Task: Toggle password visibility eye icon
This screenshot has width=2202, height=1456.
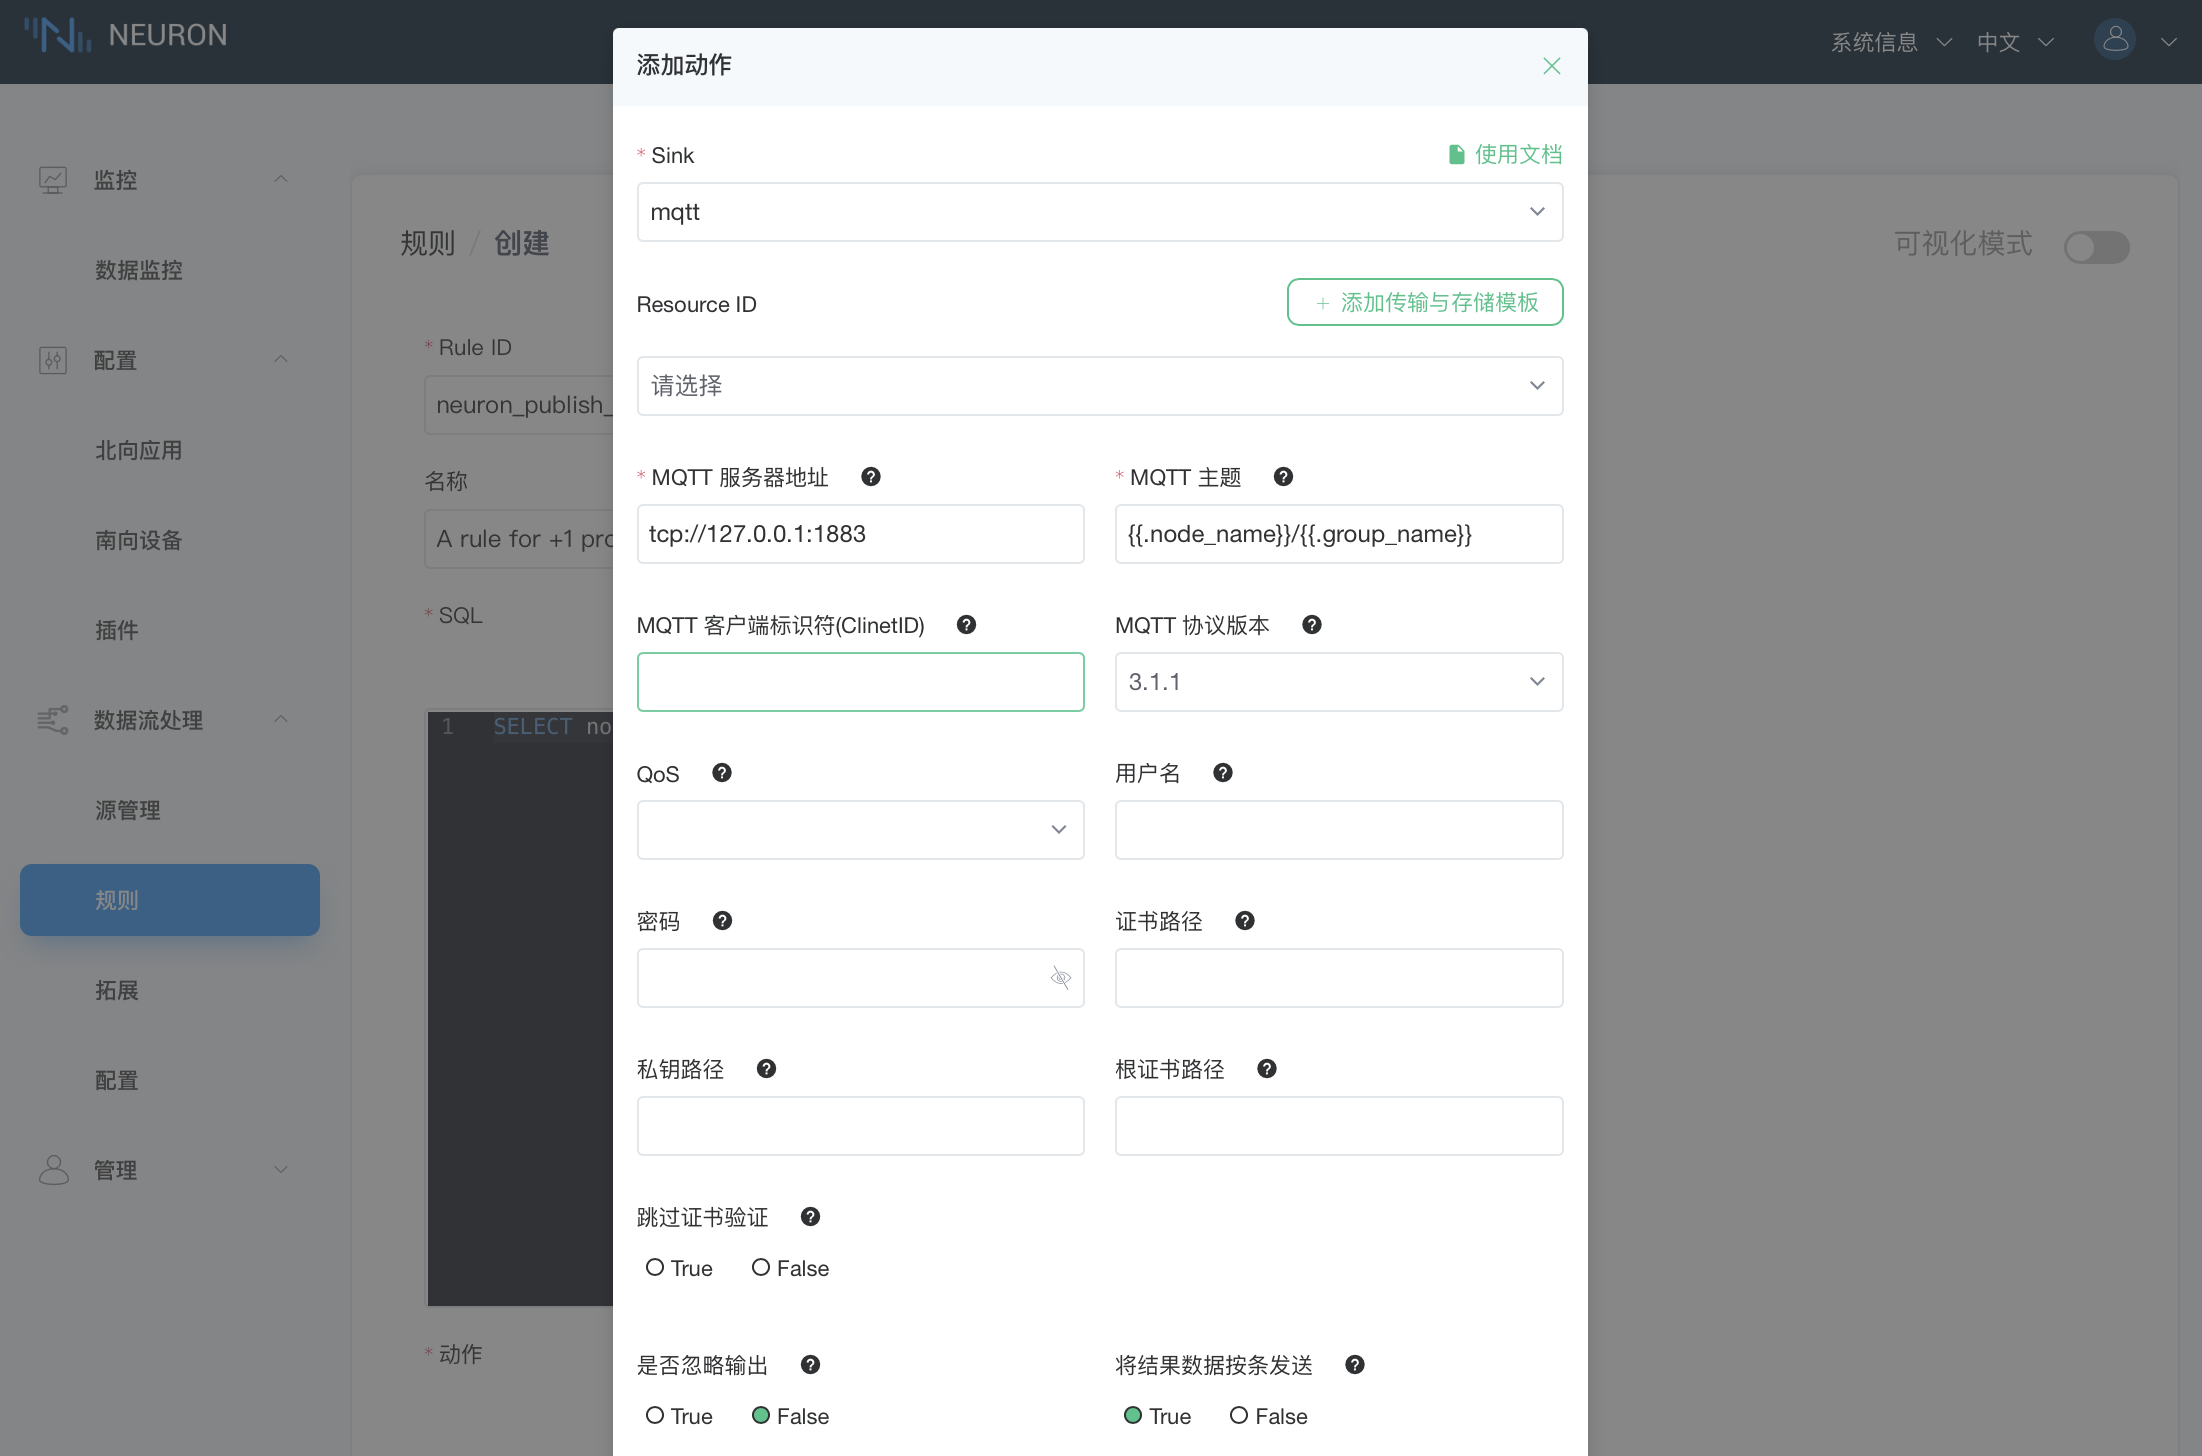Action: (x=1060, y=978)
